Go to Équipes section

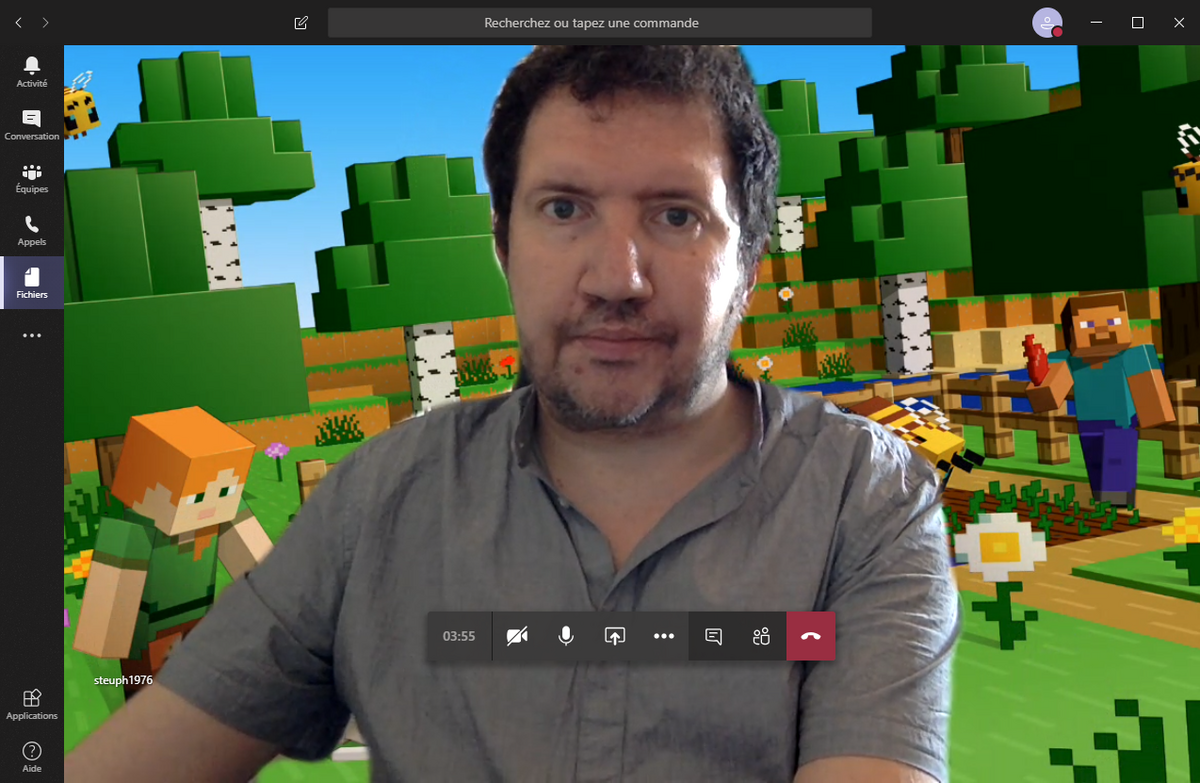pos(32,178)
